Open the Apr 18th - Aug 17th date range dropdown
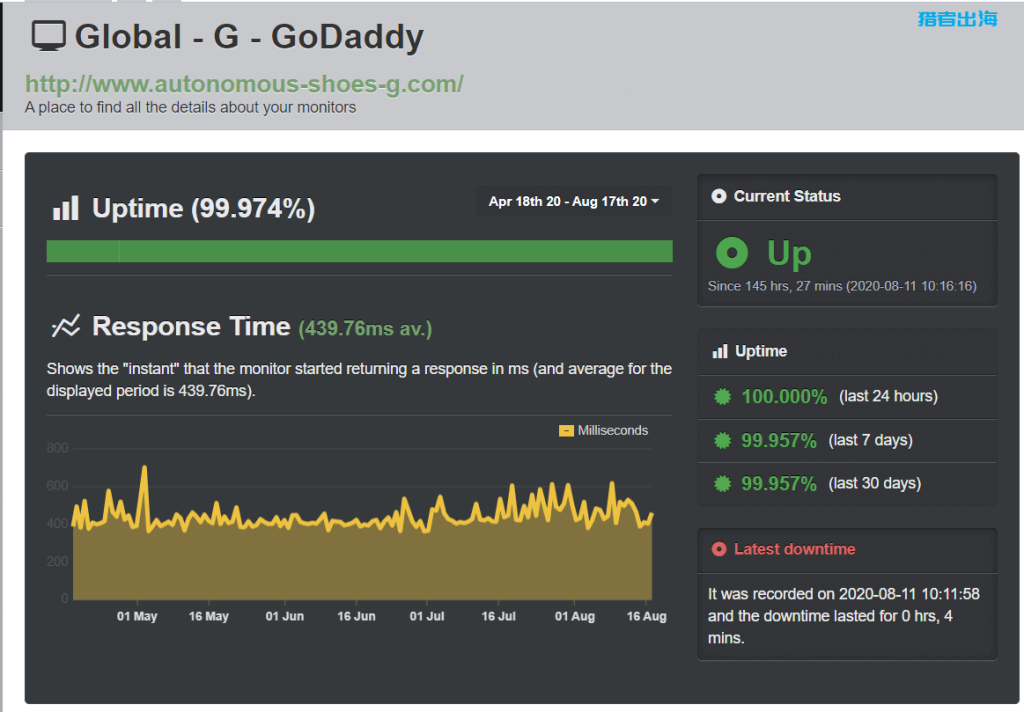 pos(574,200)
